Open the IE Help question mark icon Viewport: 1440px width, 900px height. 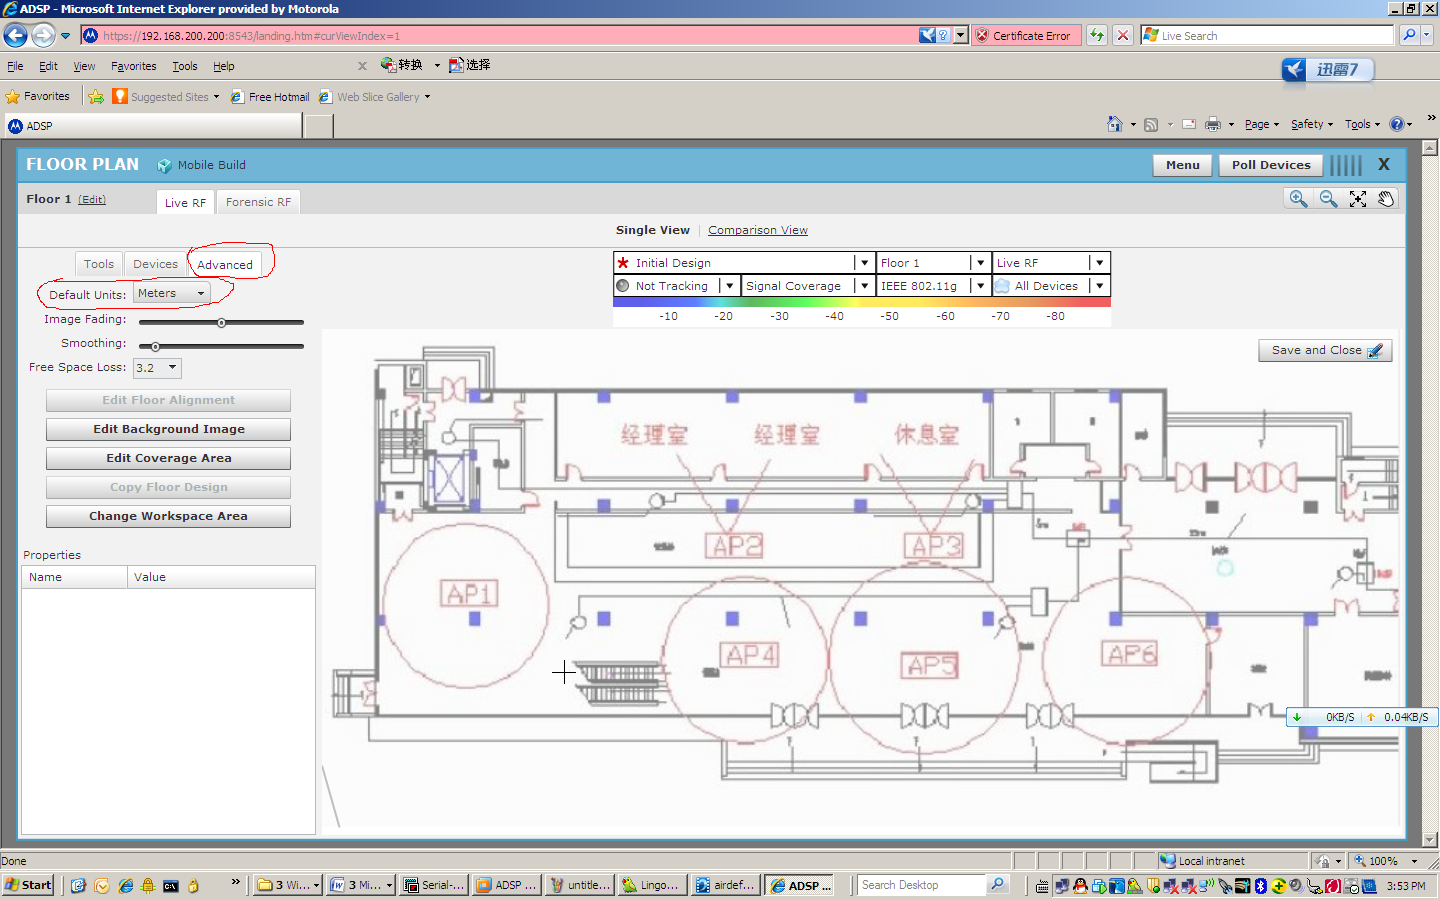1397,124
